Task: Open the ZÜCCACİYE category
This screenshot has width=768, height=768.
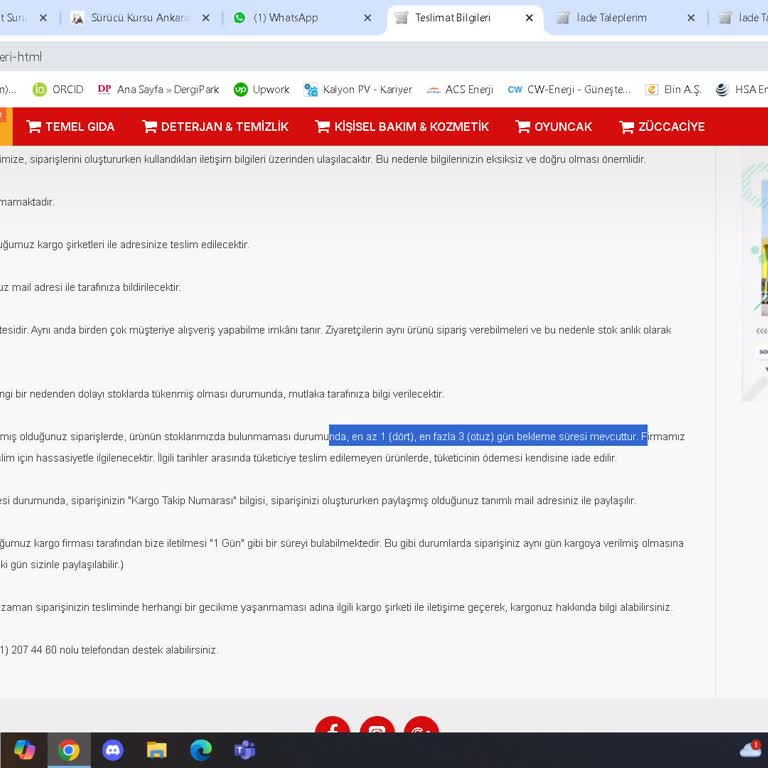Action: pos(662,127)
